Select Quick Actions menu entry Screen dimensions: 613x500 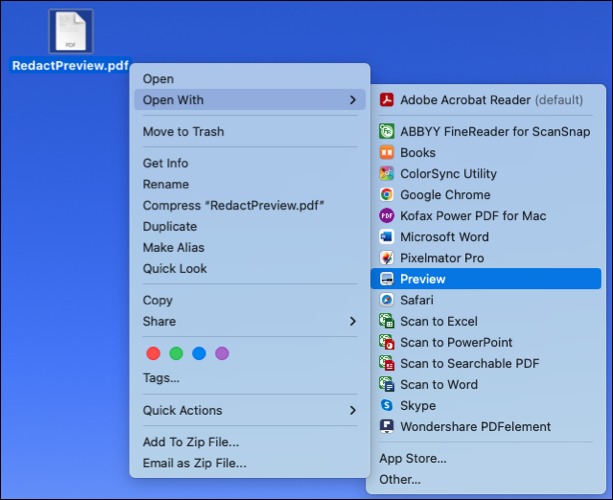pos(249,410)
